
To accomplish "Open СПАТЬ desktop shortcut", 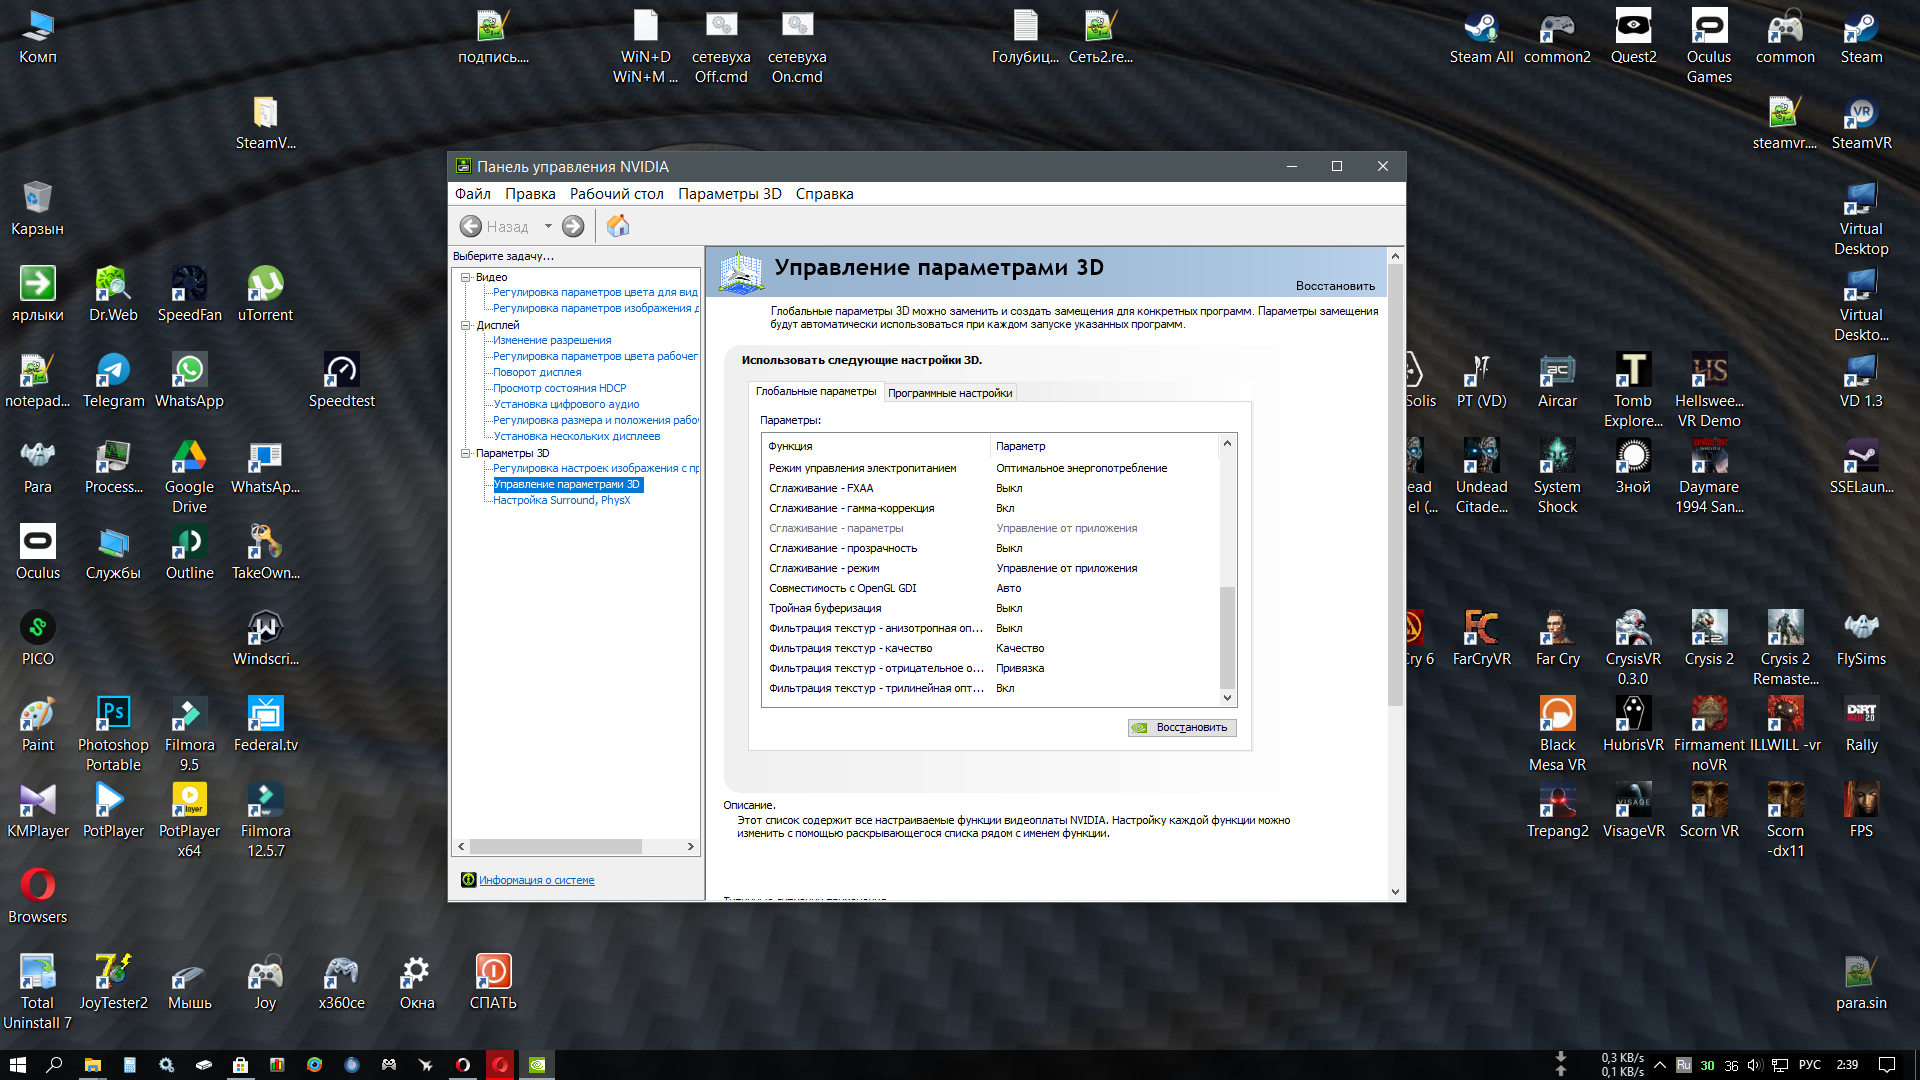I will pyautogui.click(x=493, y=983).
